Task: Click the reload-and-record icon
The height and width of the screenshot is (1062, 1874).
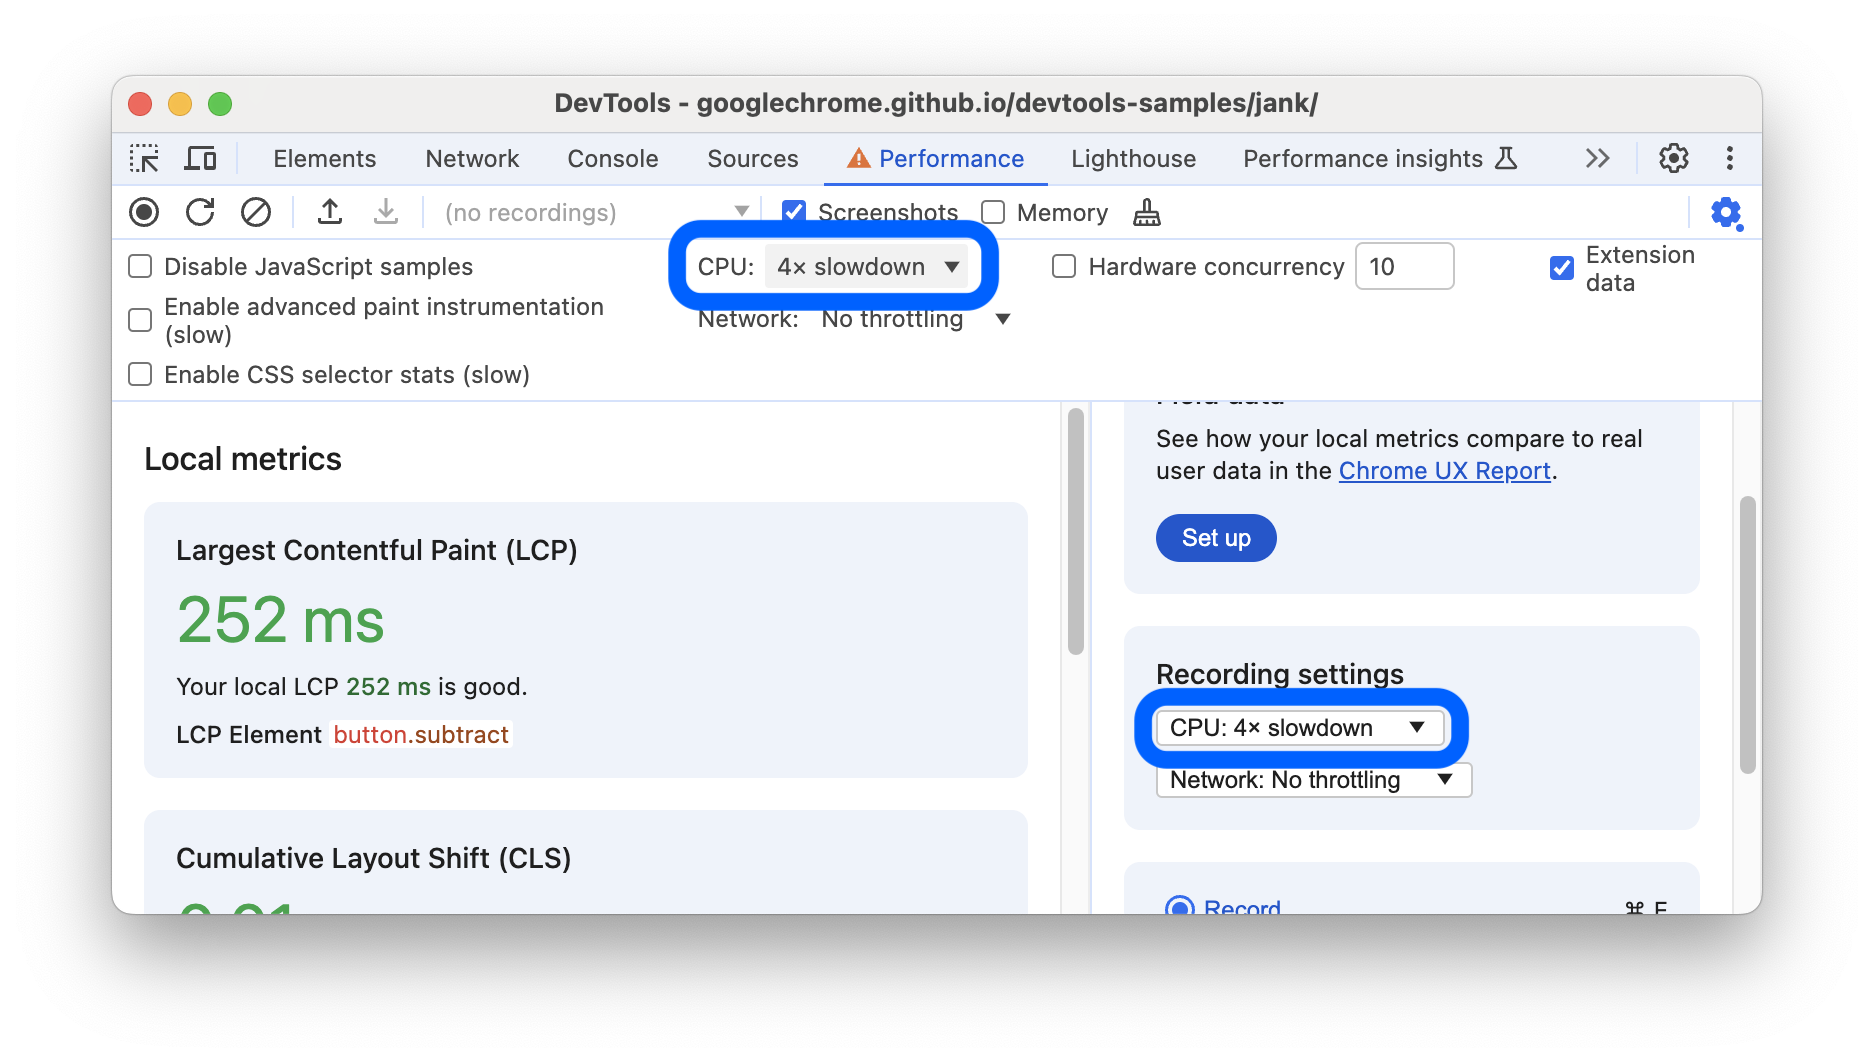Action: click(x=200, y=212)
